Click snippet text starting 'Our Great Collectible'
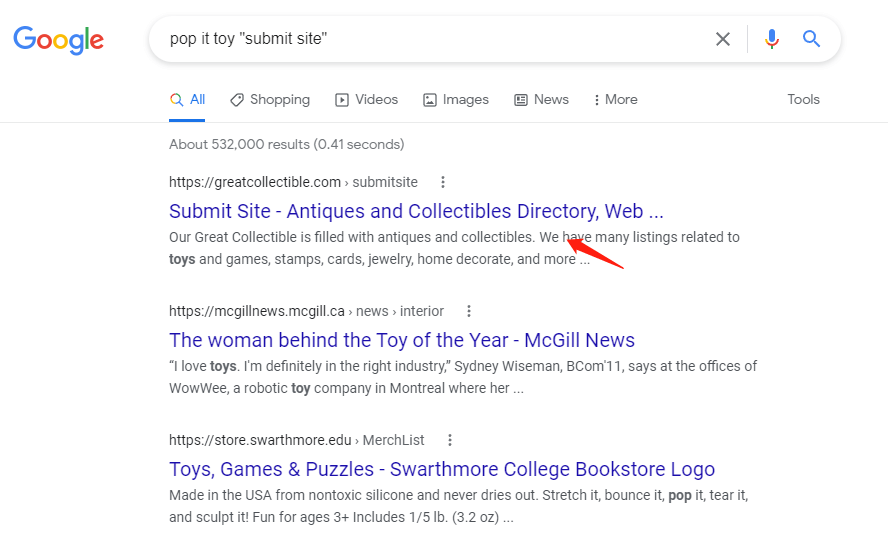 click(454, 248)
